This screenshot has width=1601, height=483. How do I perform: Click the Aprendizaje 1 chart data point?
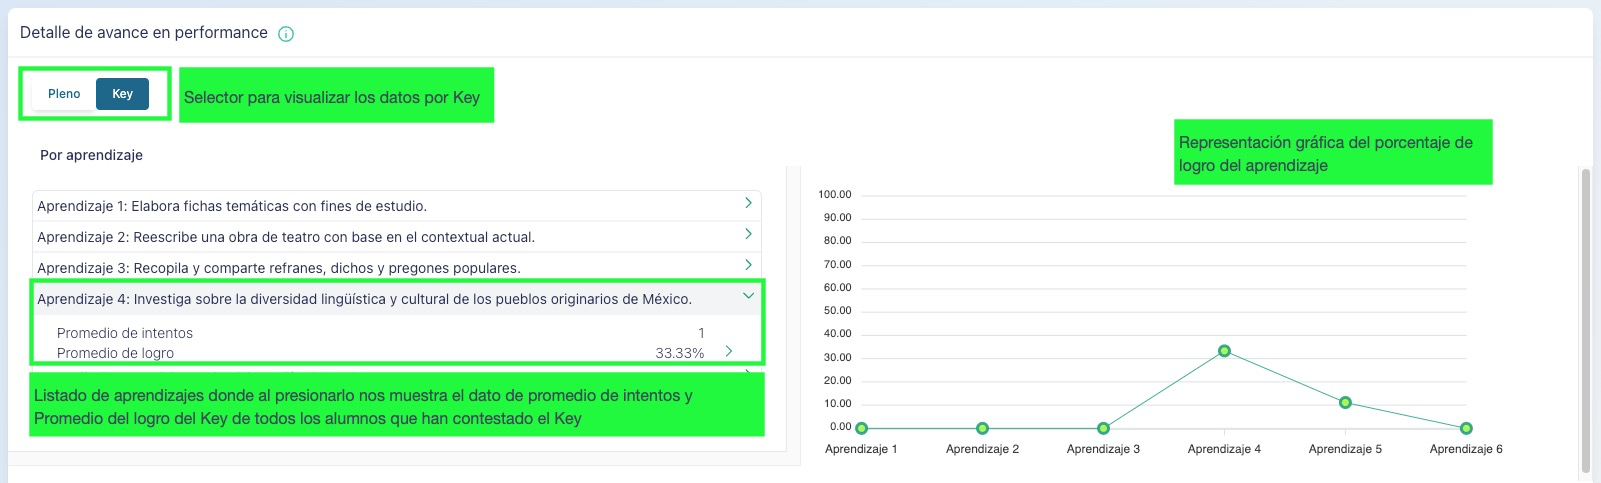coord(861,428)
